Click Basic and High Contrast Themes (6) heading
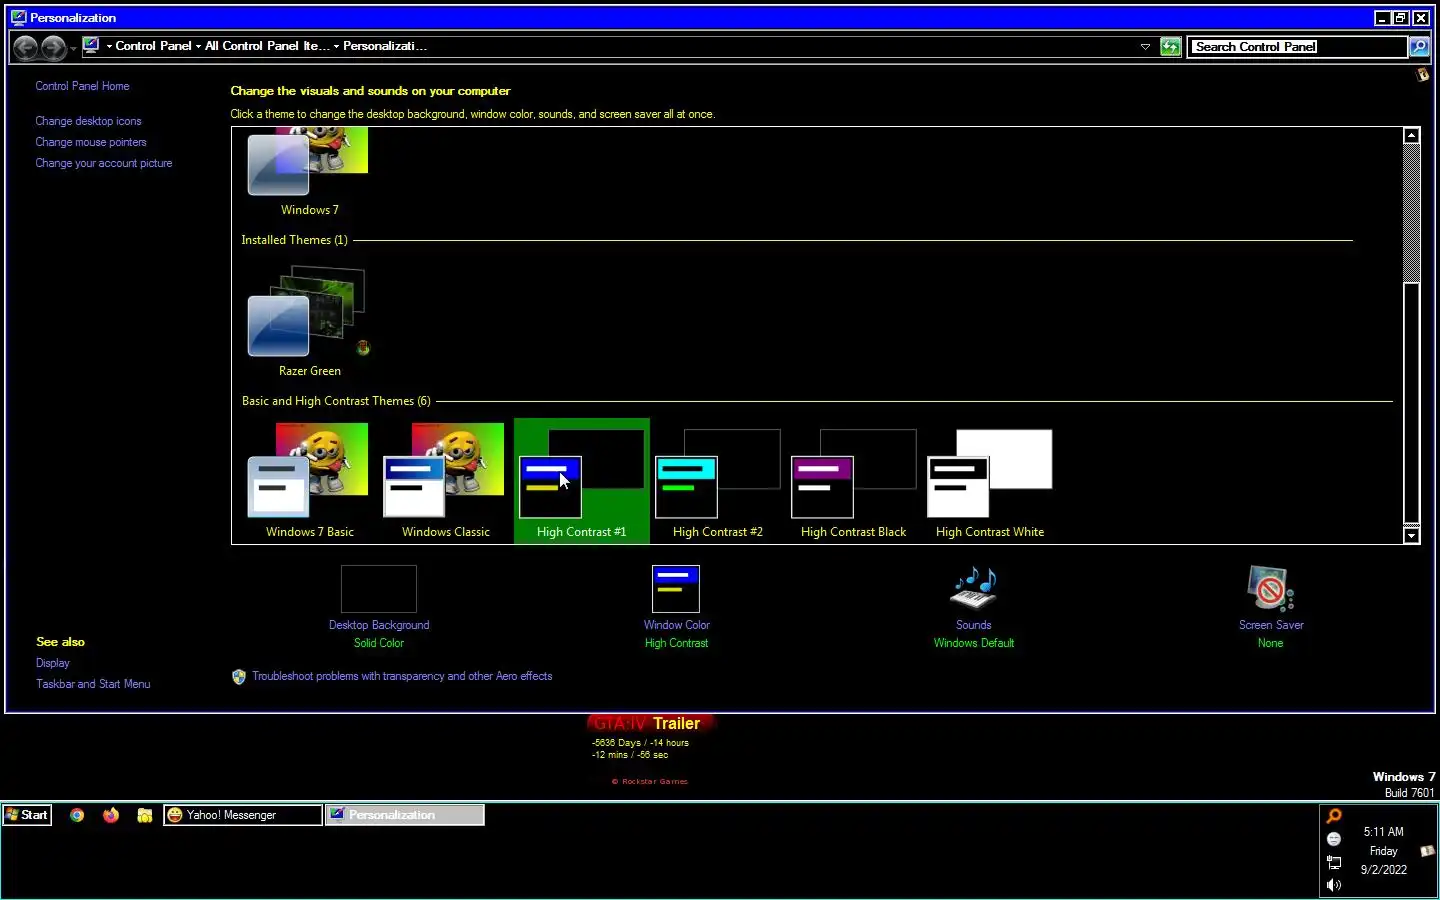1440x900 pixels. [336, 401]
